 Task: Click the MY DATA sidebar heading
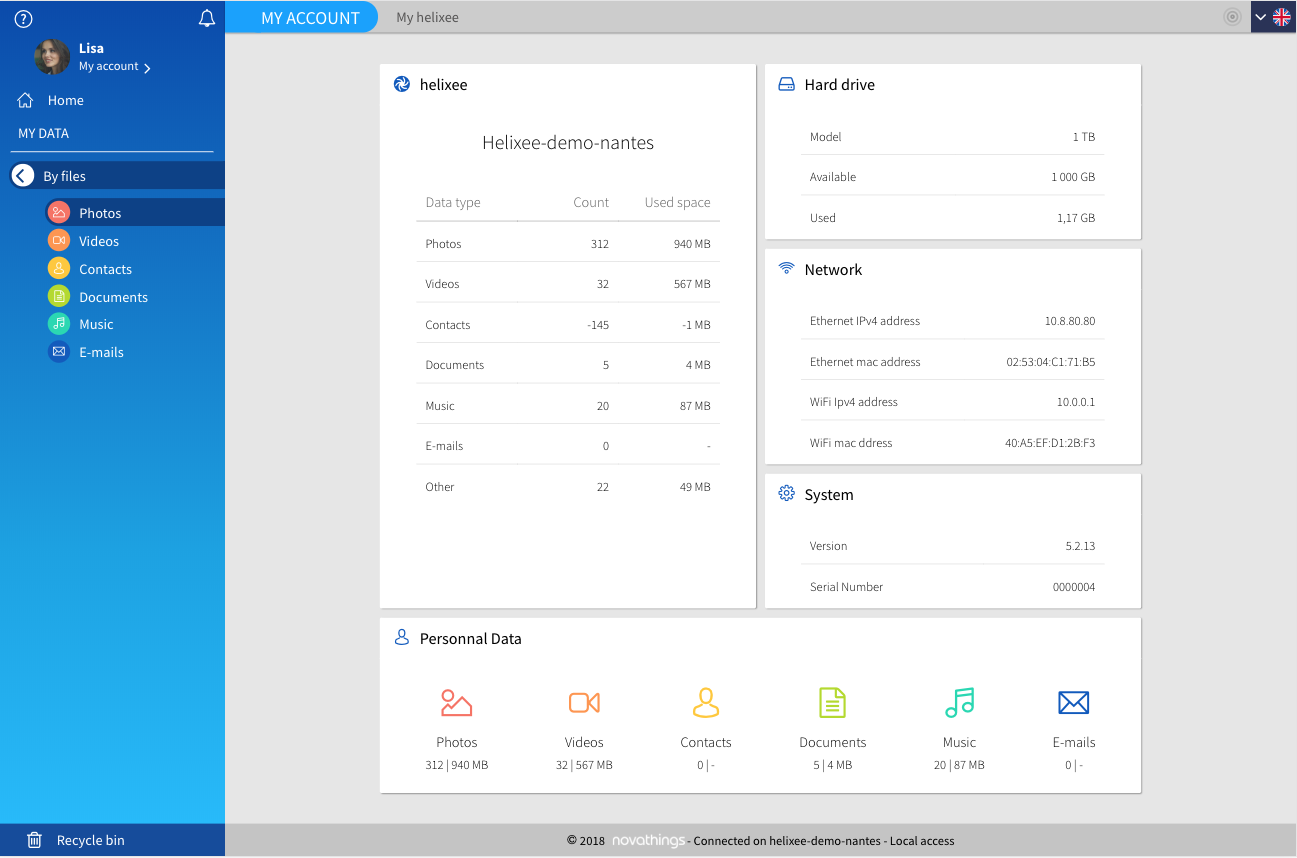click(x=44, y=133)
